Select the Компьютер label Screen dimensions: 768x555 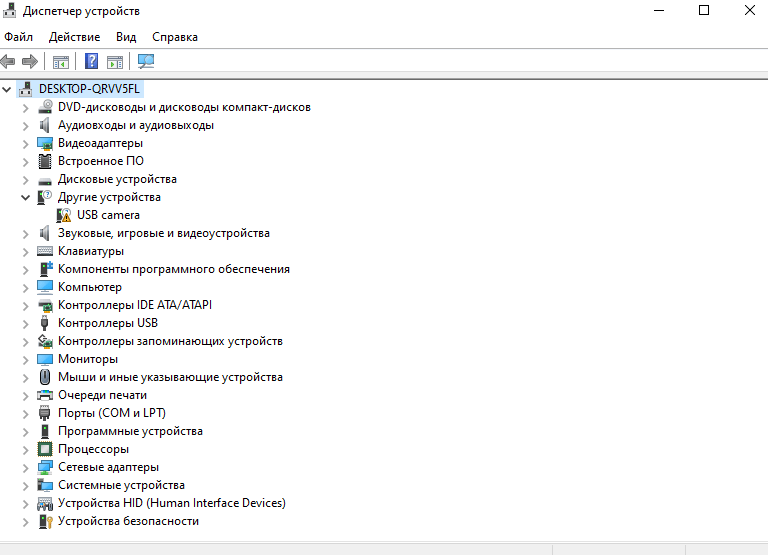point(90,287)
